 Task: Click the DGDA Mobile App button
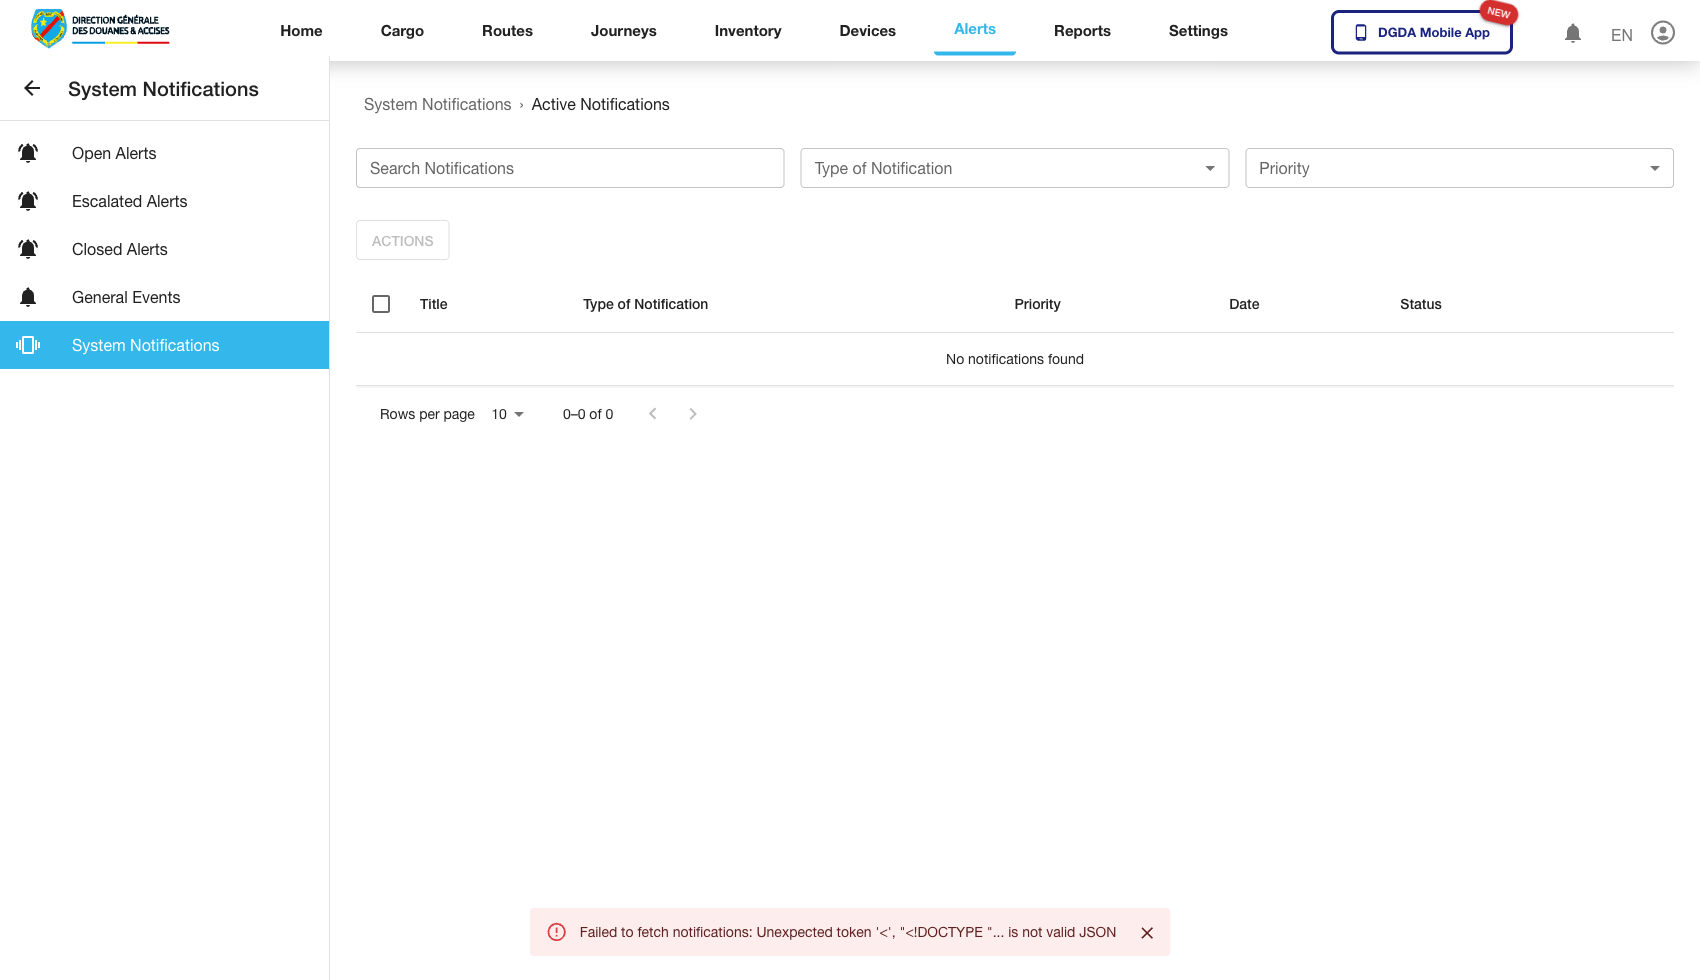click(1421, 32)
